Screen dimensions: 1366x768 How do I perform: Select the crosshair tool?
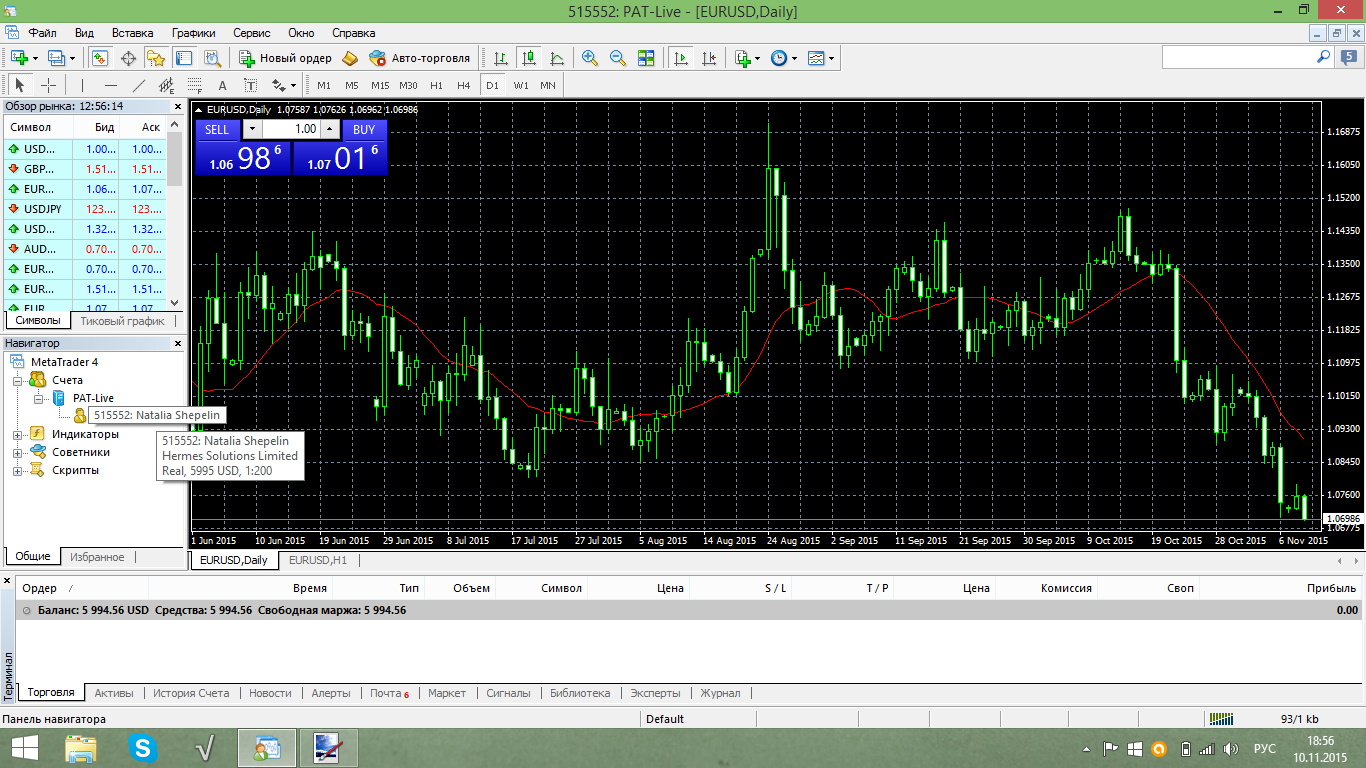(x=48, y=85)
